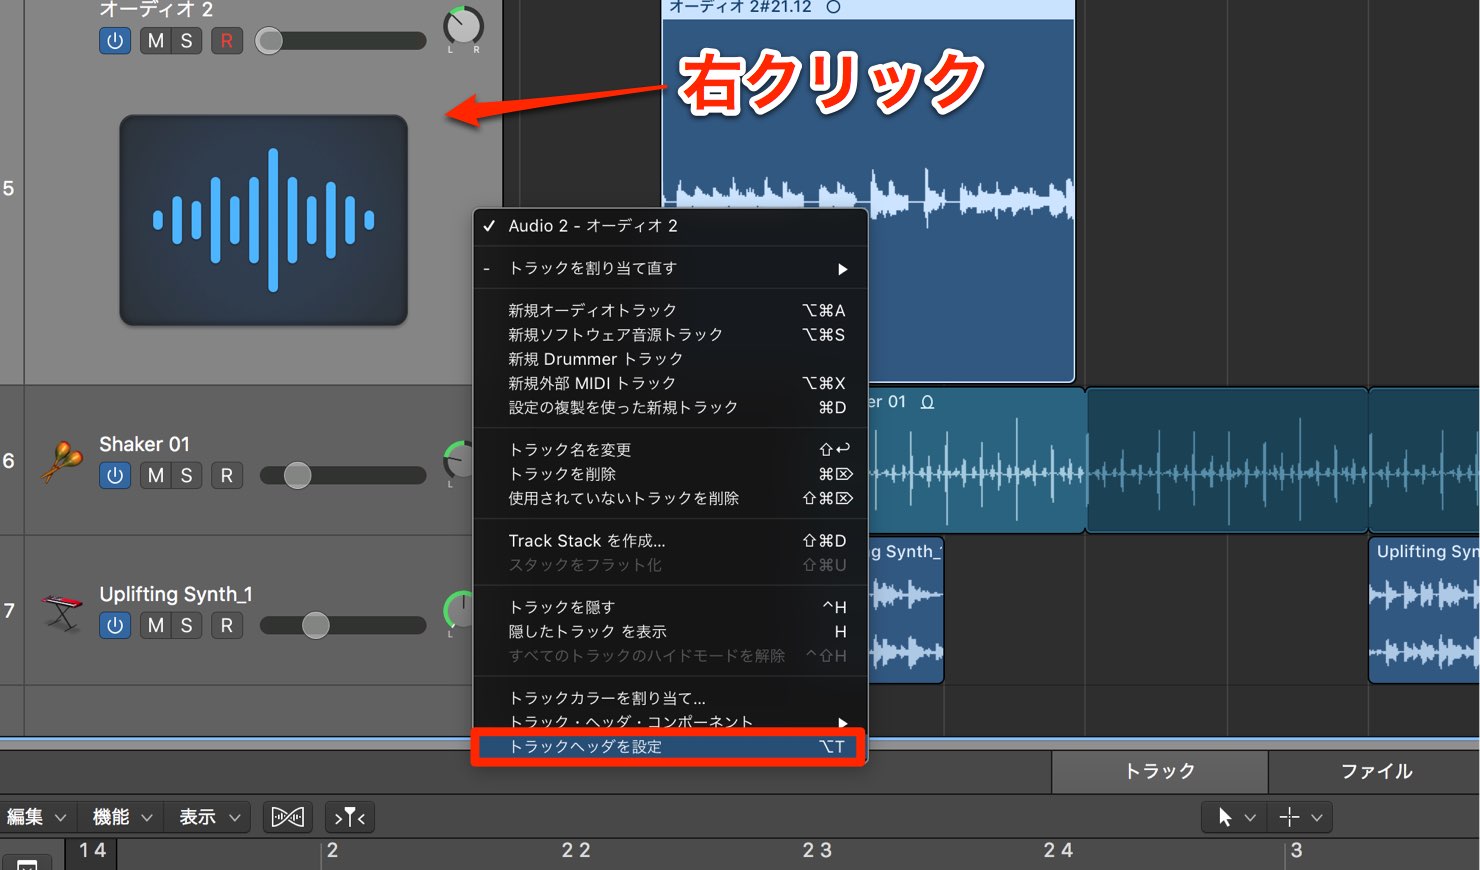Adjust Uplifting Synth_1 volume slider
Screen dimensions: 1480x870
343,626
